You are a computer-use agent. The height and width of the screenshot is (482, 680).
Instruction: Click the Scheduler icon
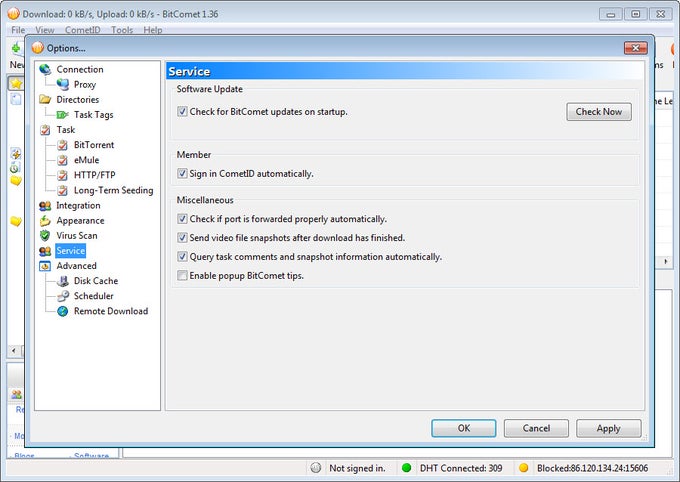coord(62,296)
